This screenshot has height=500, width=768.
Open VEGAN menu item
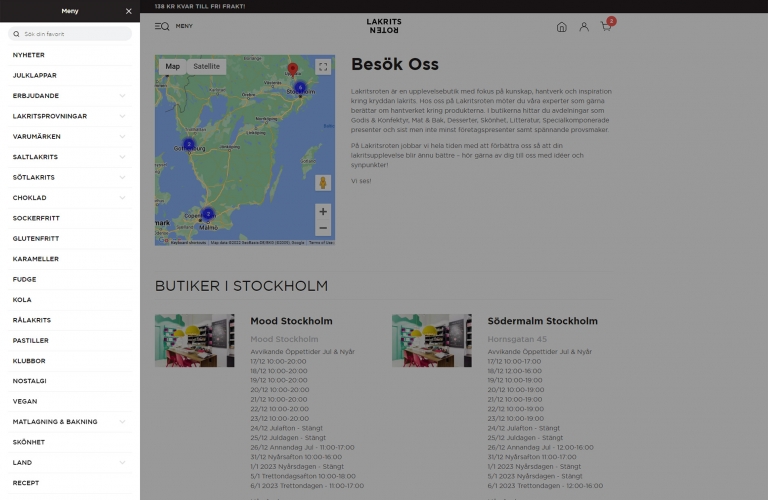[70, 402]
